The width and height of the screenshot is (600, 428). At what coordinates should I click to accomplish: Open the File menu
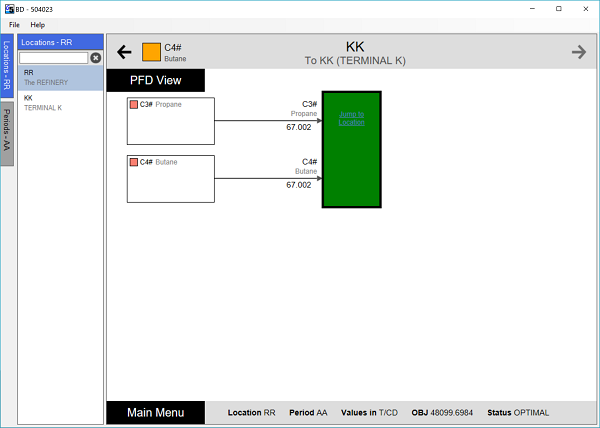[x=15, y=24]
